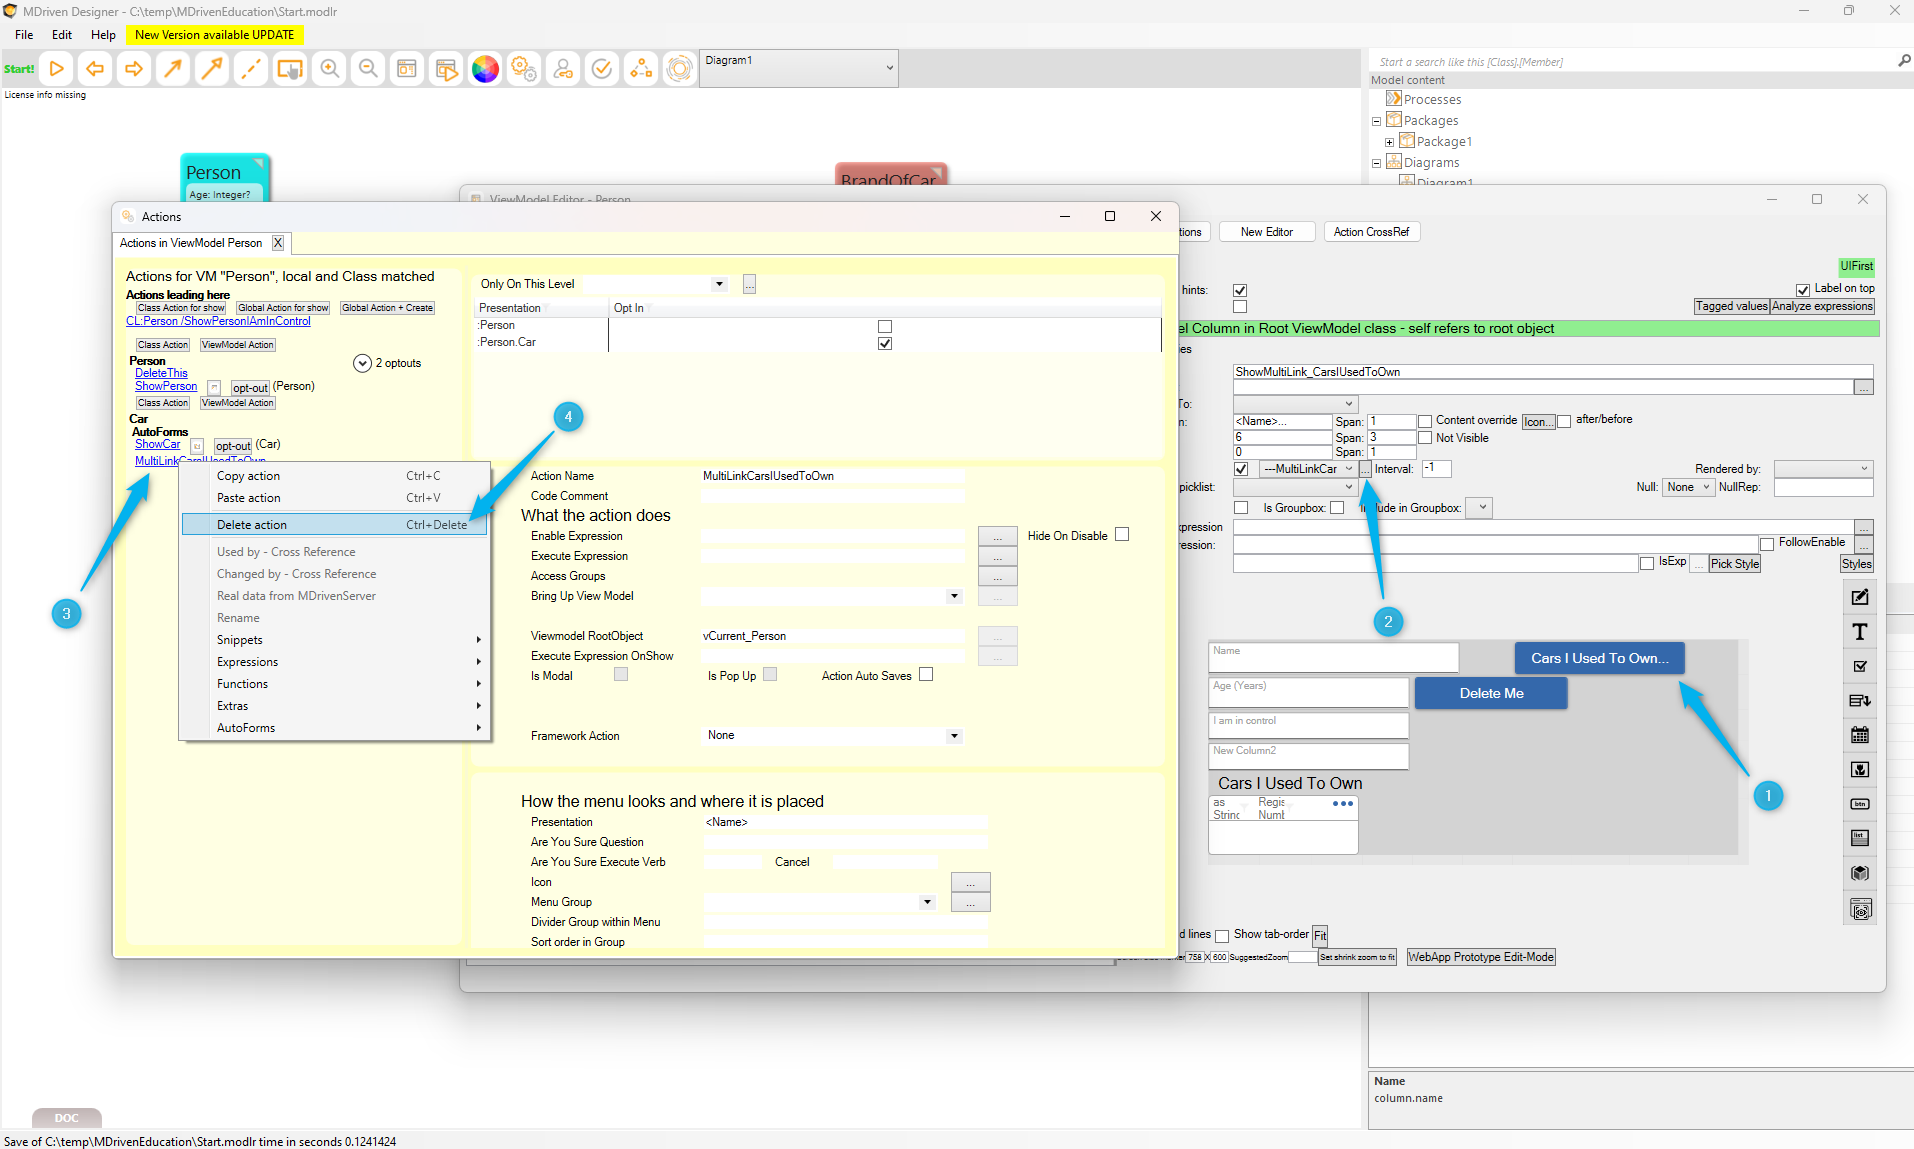Click the orange undo left-arrow icon
This screenshot has height=1149, width=1914.
[95, 69]
